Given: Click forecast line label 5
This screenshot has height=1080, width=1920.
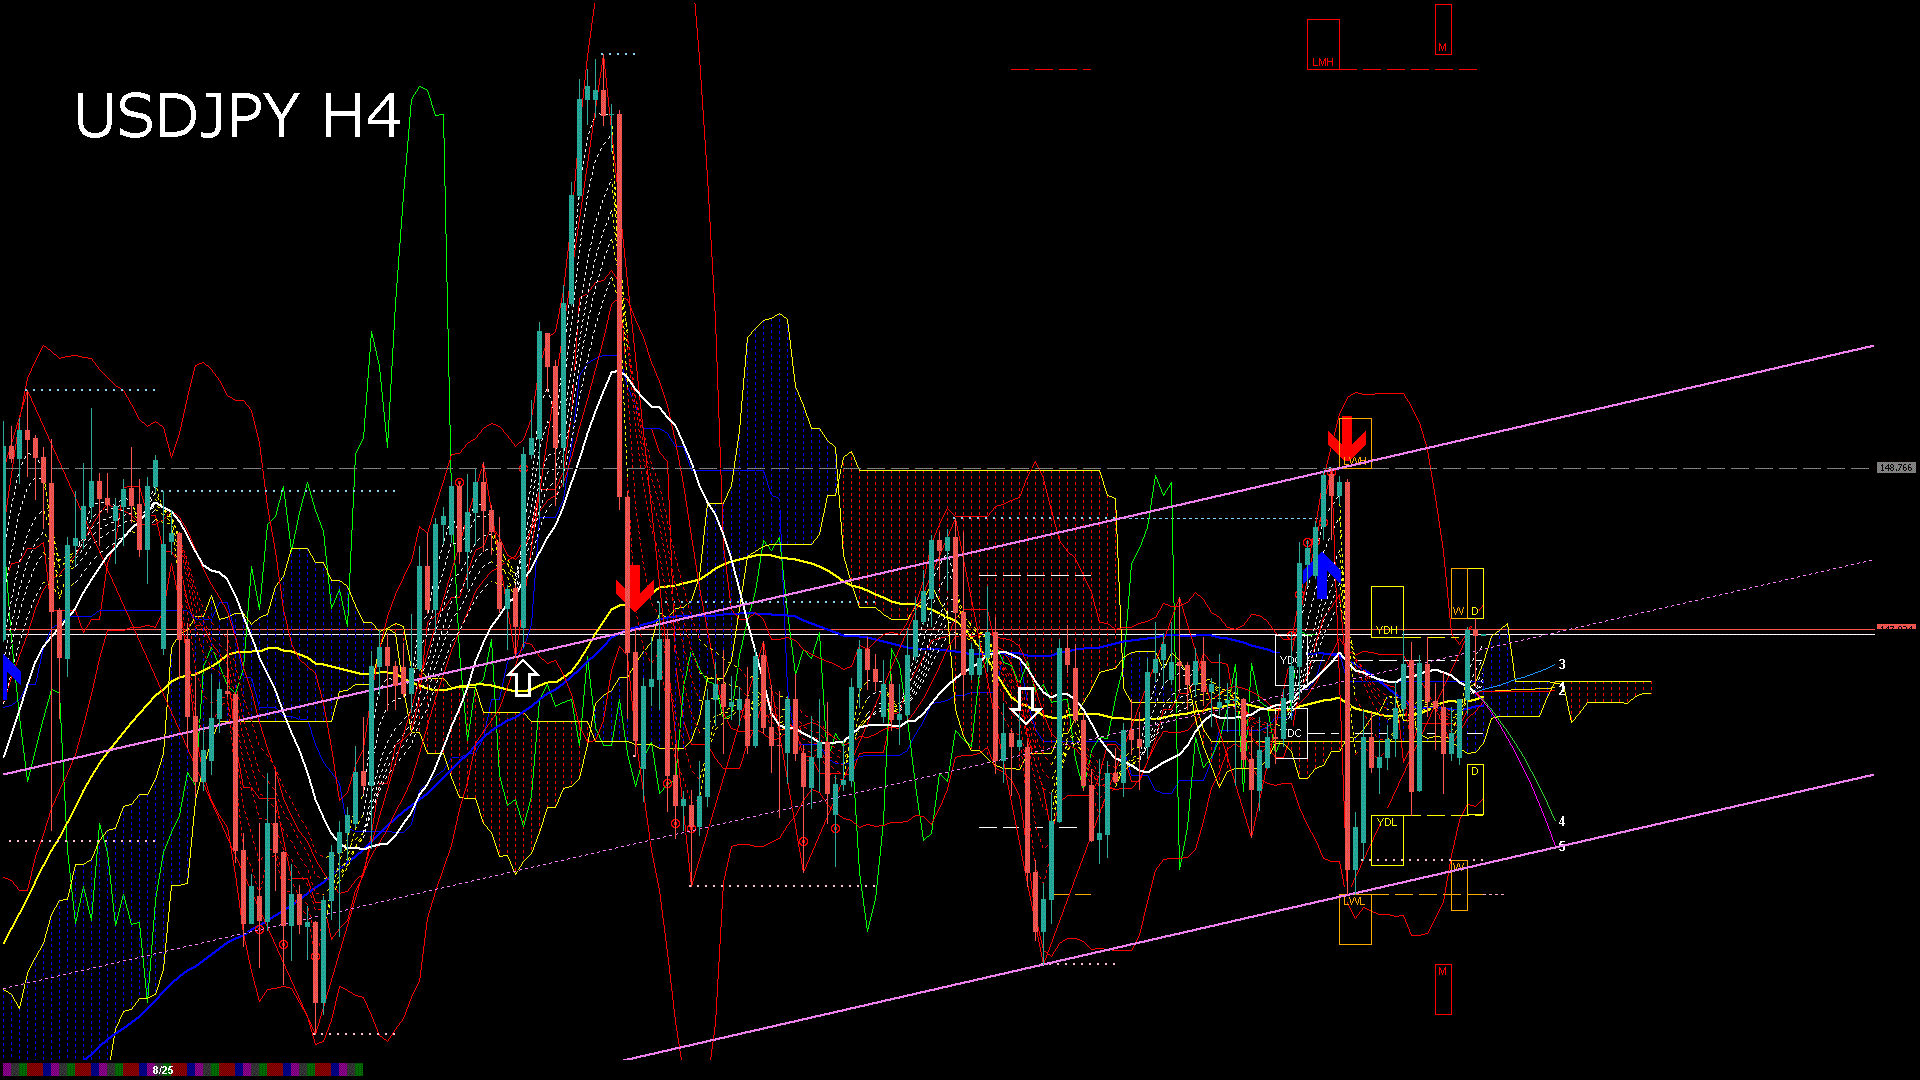Looking at the screenshot, I should [x=1562, y=847].
